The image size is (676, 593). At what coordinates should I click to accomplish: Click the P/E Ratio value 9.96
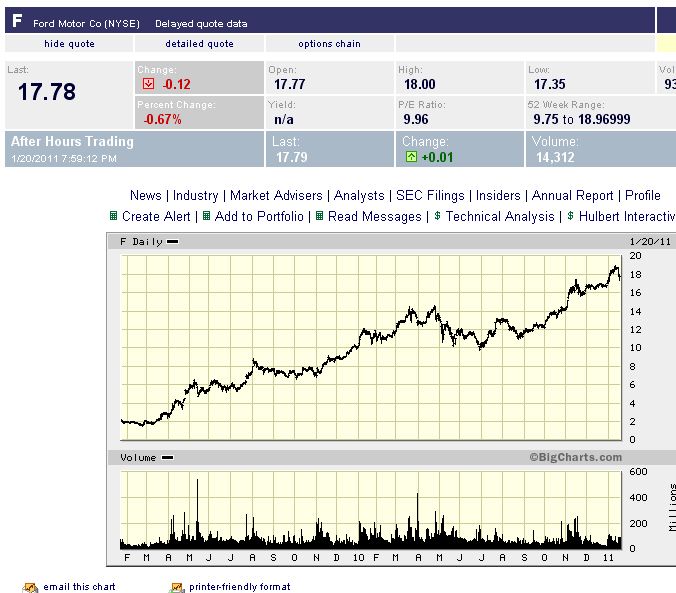click(416, 119)
